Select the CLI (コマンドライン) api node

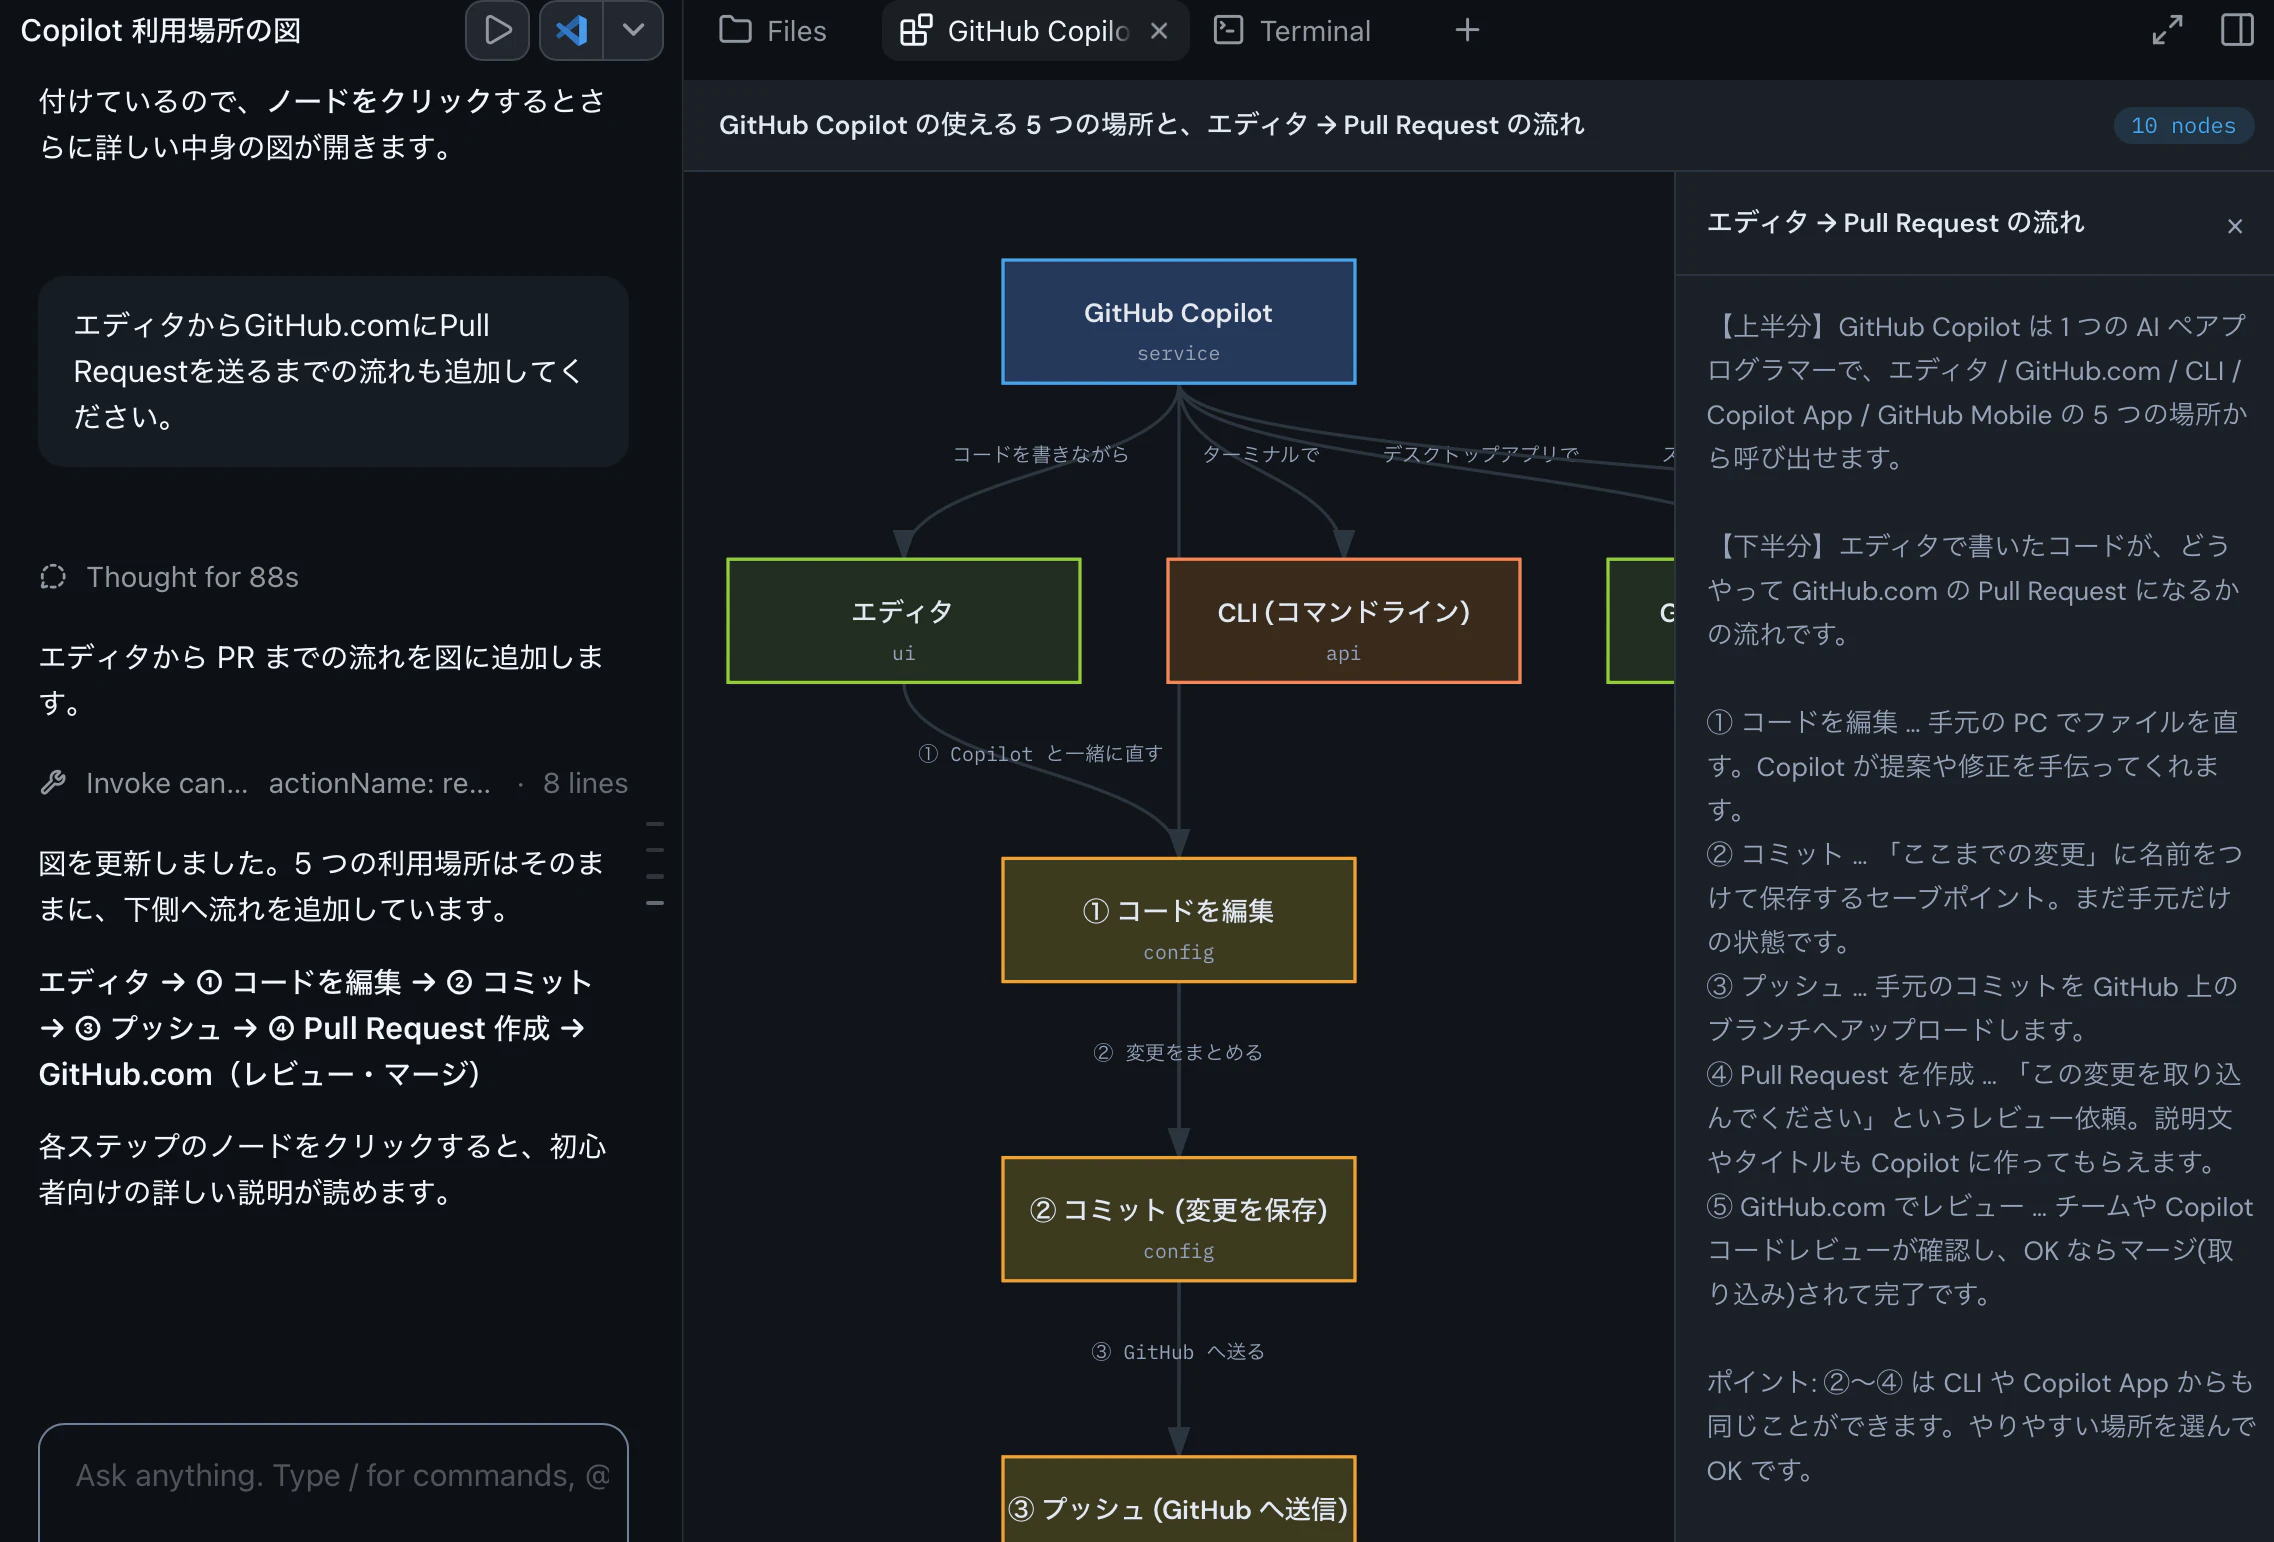pyautogui.click(x=1344, y=621)
